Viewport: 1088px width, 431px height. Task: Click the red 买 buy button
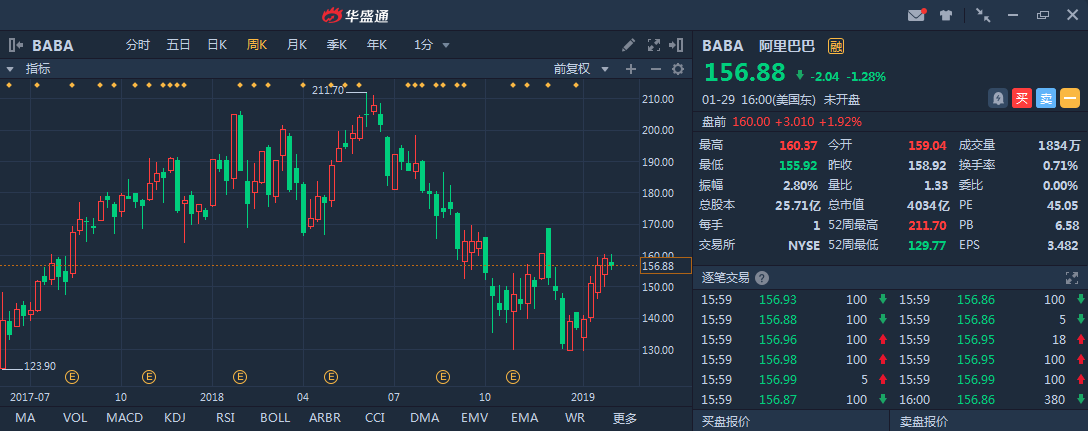(x=1021, y=99)
